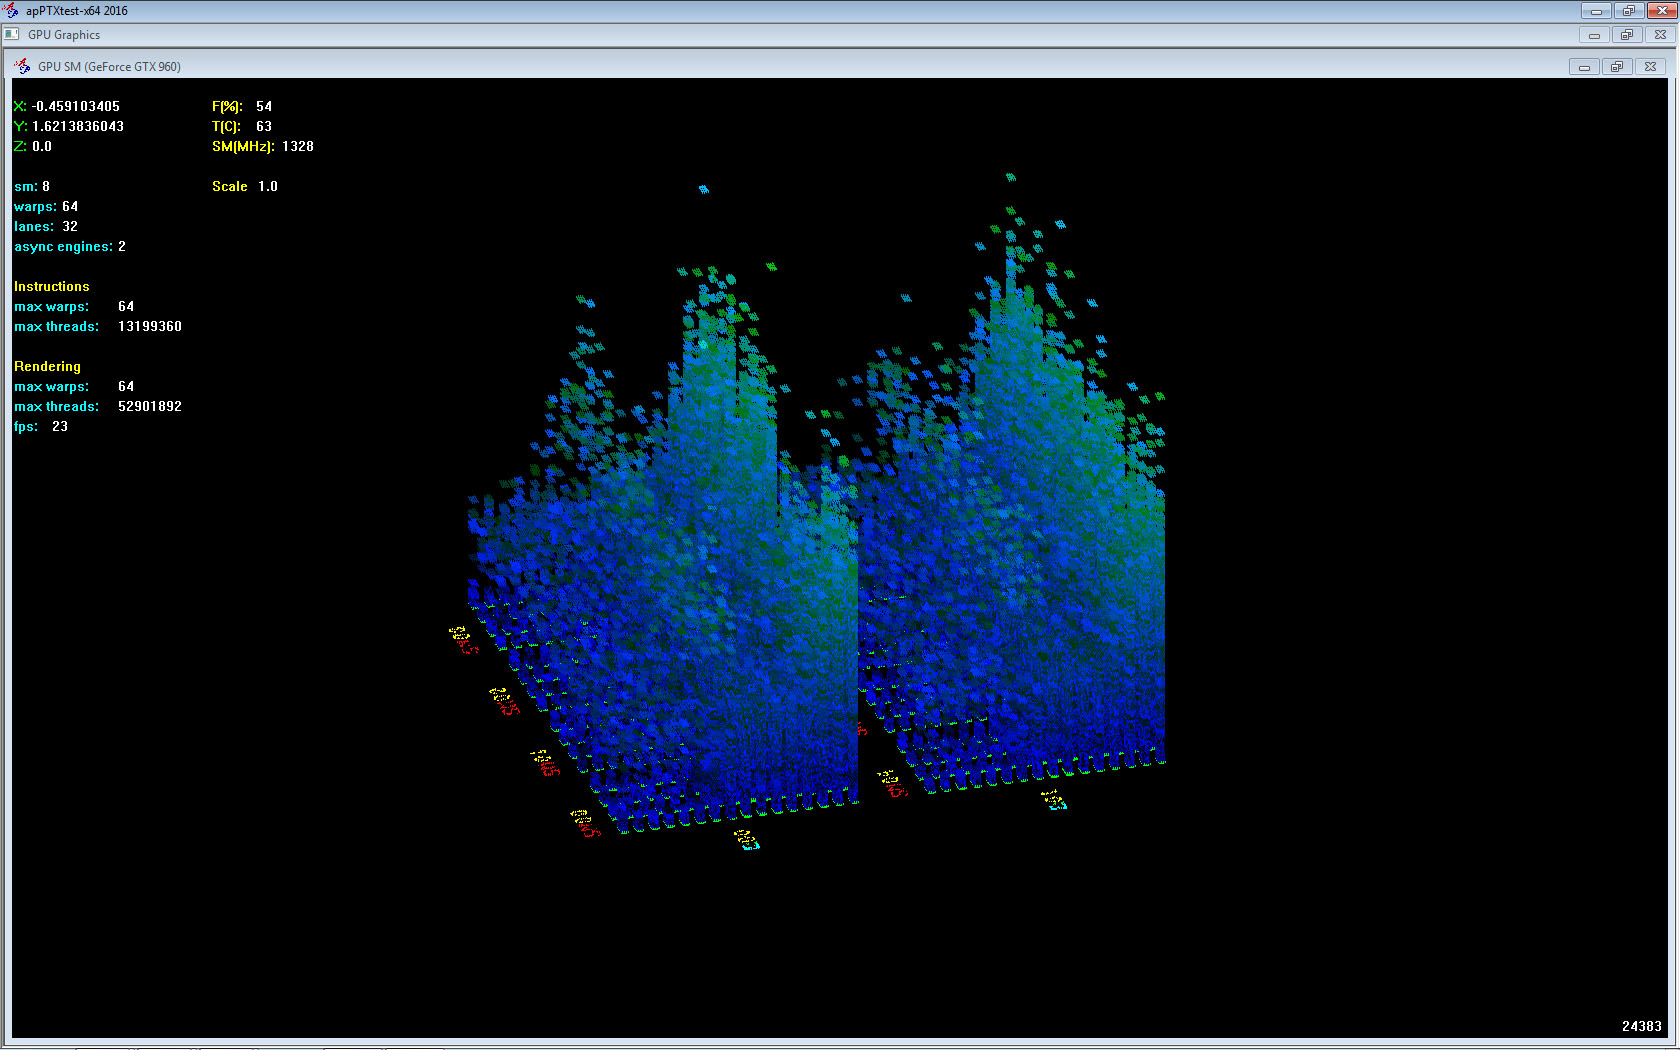Restore down the apPTXtest-x64 2016 main window
Image resolution: width=1680 pixels, height=1050 pixels.
tap(1628, 11)
